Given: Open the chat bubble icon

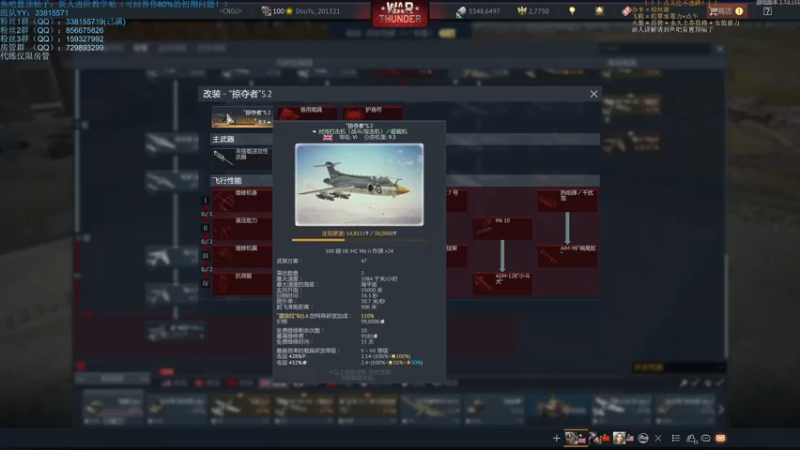Looking at the screenshot, I should [706, 438].
